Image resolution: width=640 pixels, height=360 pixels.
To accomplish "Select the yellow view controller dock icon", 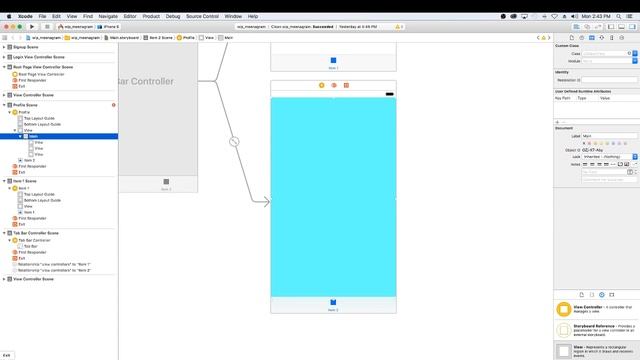I will tap(322, 85).
